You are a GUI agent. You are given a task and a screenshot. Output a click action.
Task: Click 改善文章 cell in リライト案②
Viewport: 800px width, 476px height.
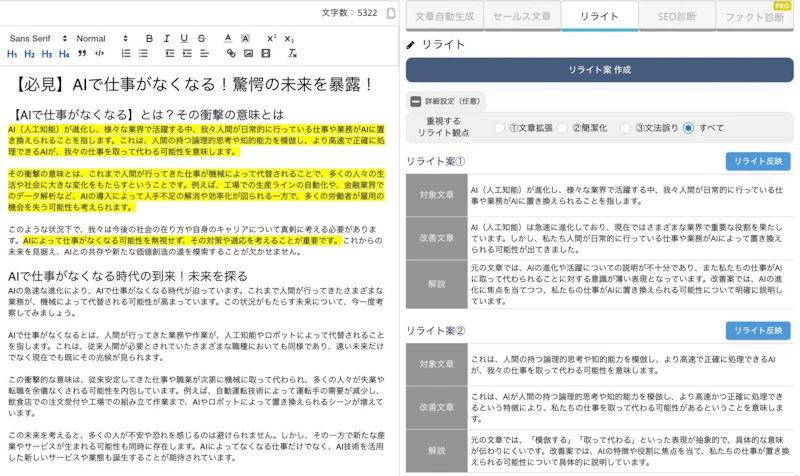pos(437,408)
